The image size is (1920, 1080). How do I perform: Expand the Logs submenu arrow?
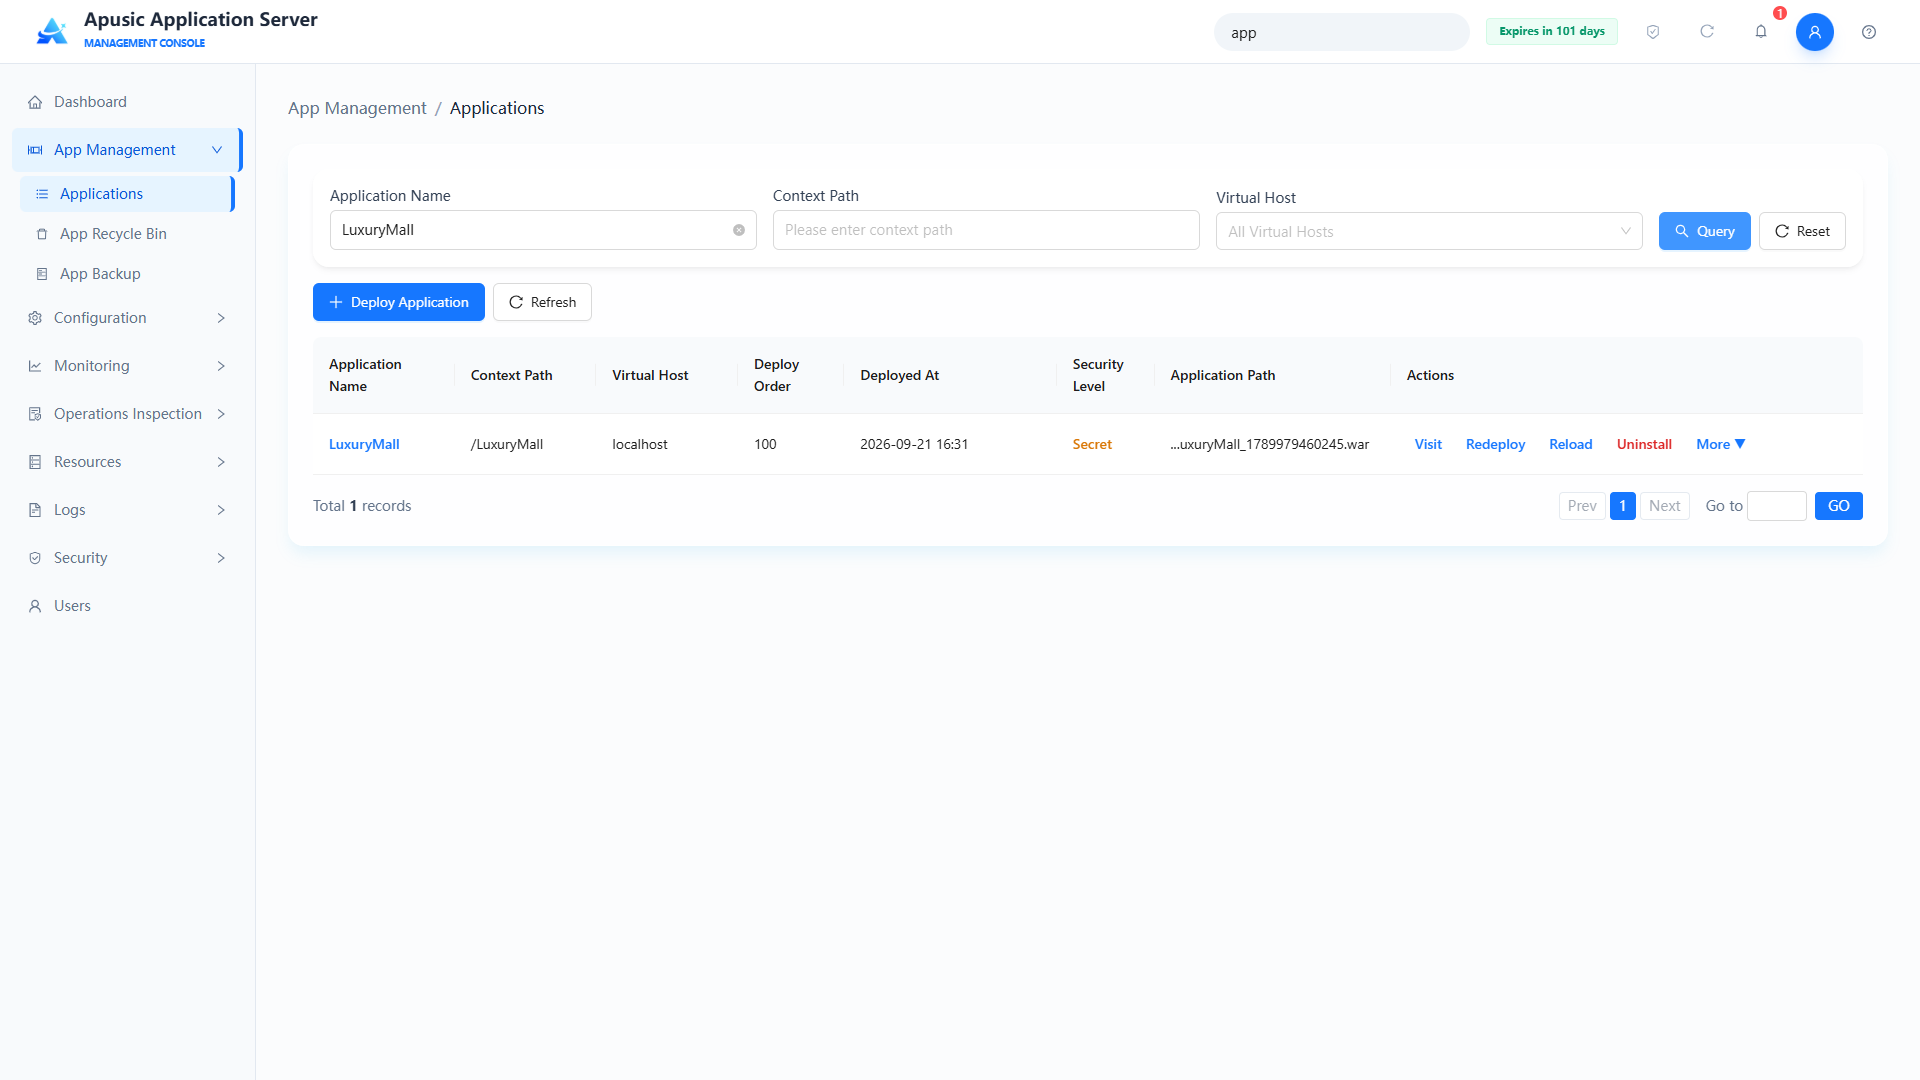(221, 510)
